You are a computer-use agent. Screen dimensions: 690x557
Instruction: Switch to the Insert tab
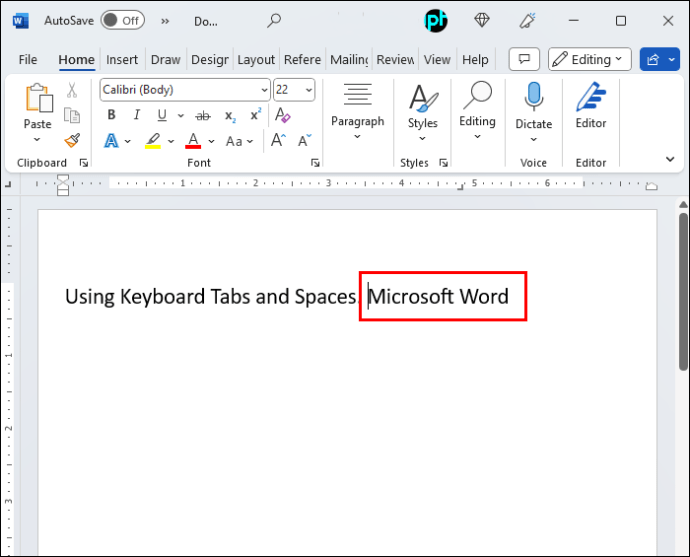(x=122, y=59)
